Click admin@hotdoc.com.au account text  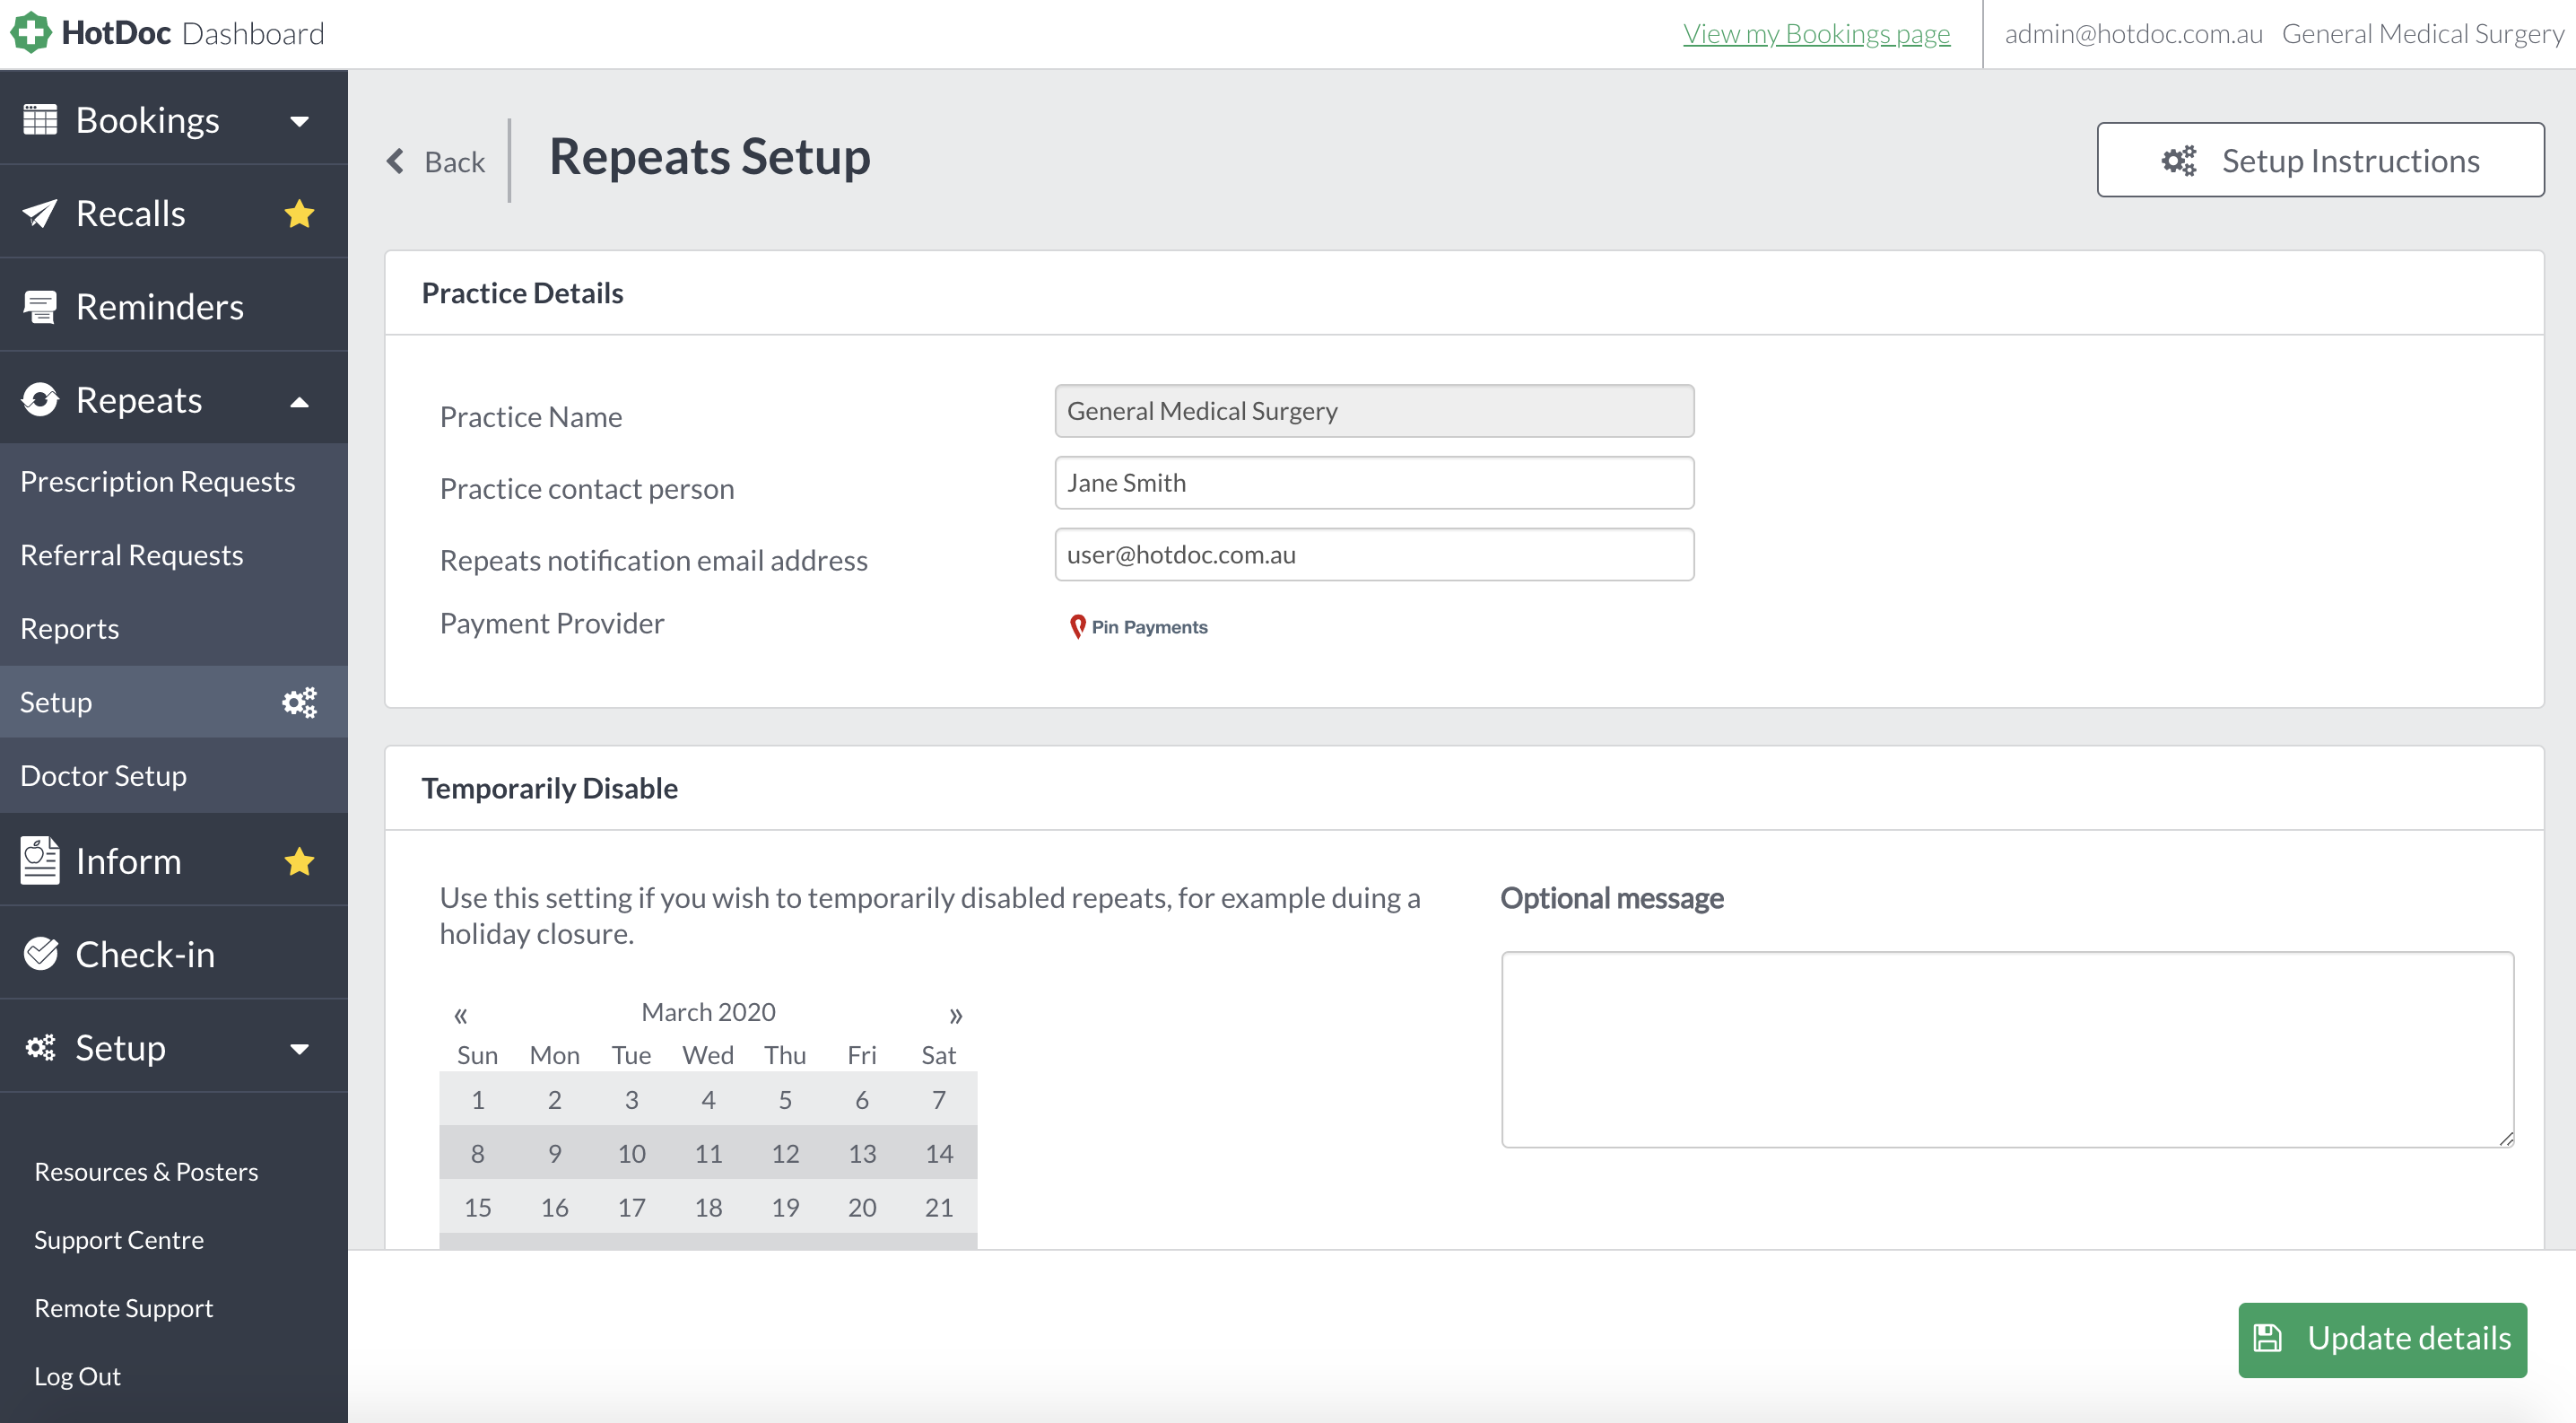coord(2133,33)
